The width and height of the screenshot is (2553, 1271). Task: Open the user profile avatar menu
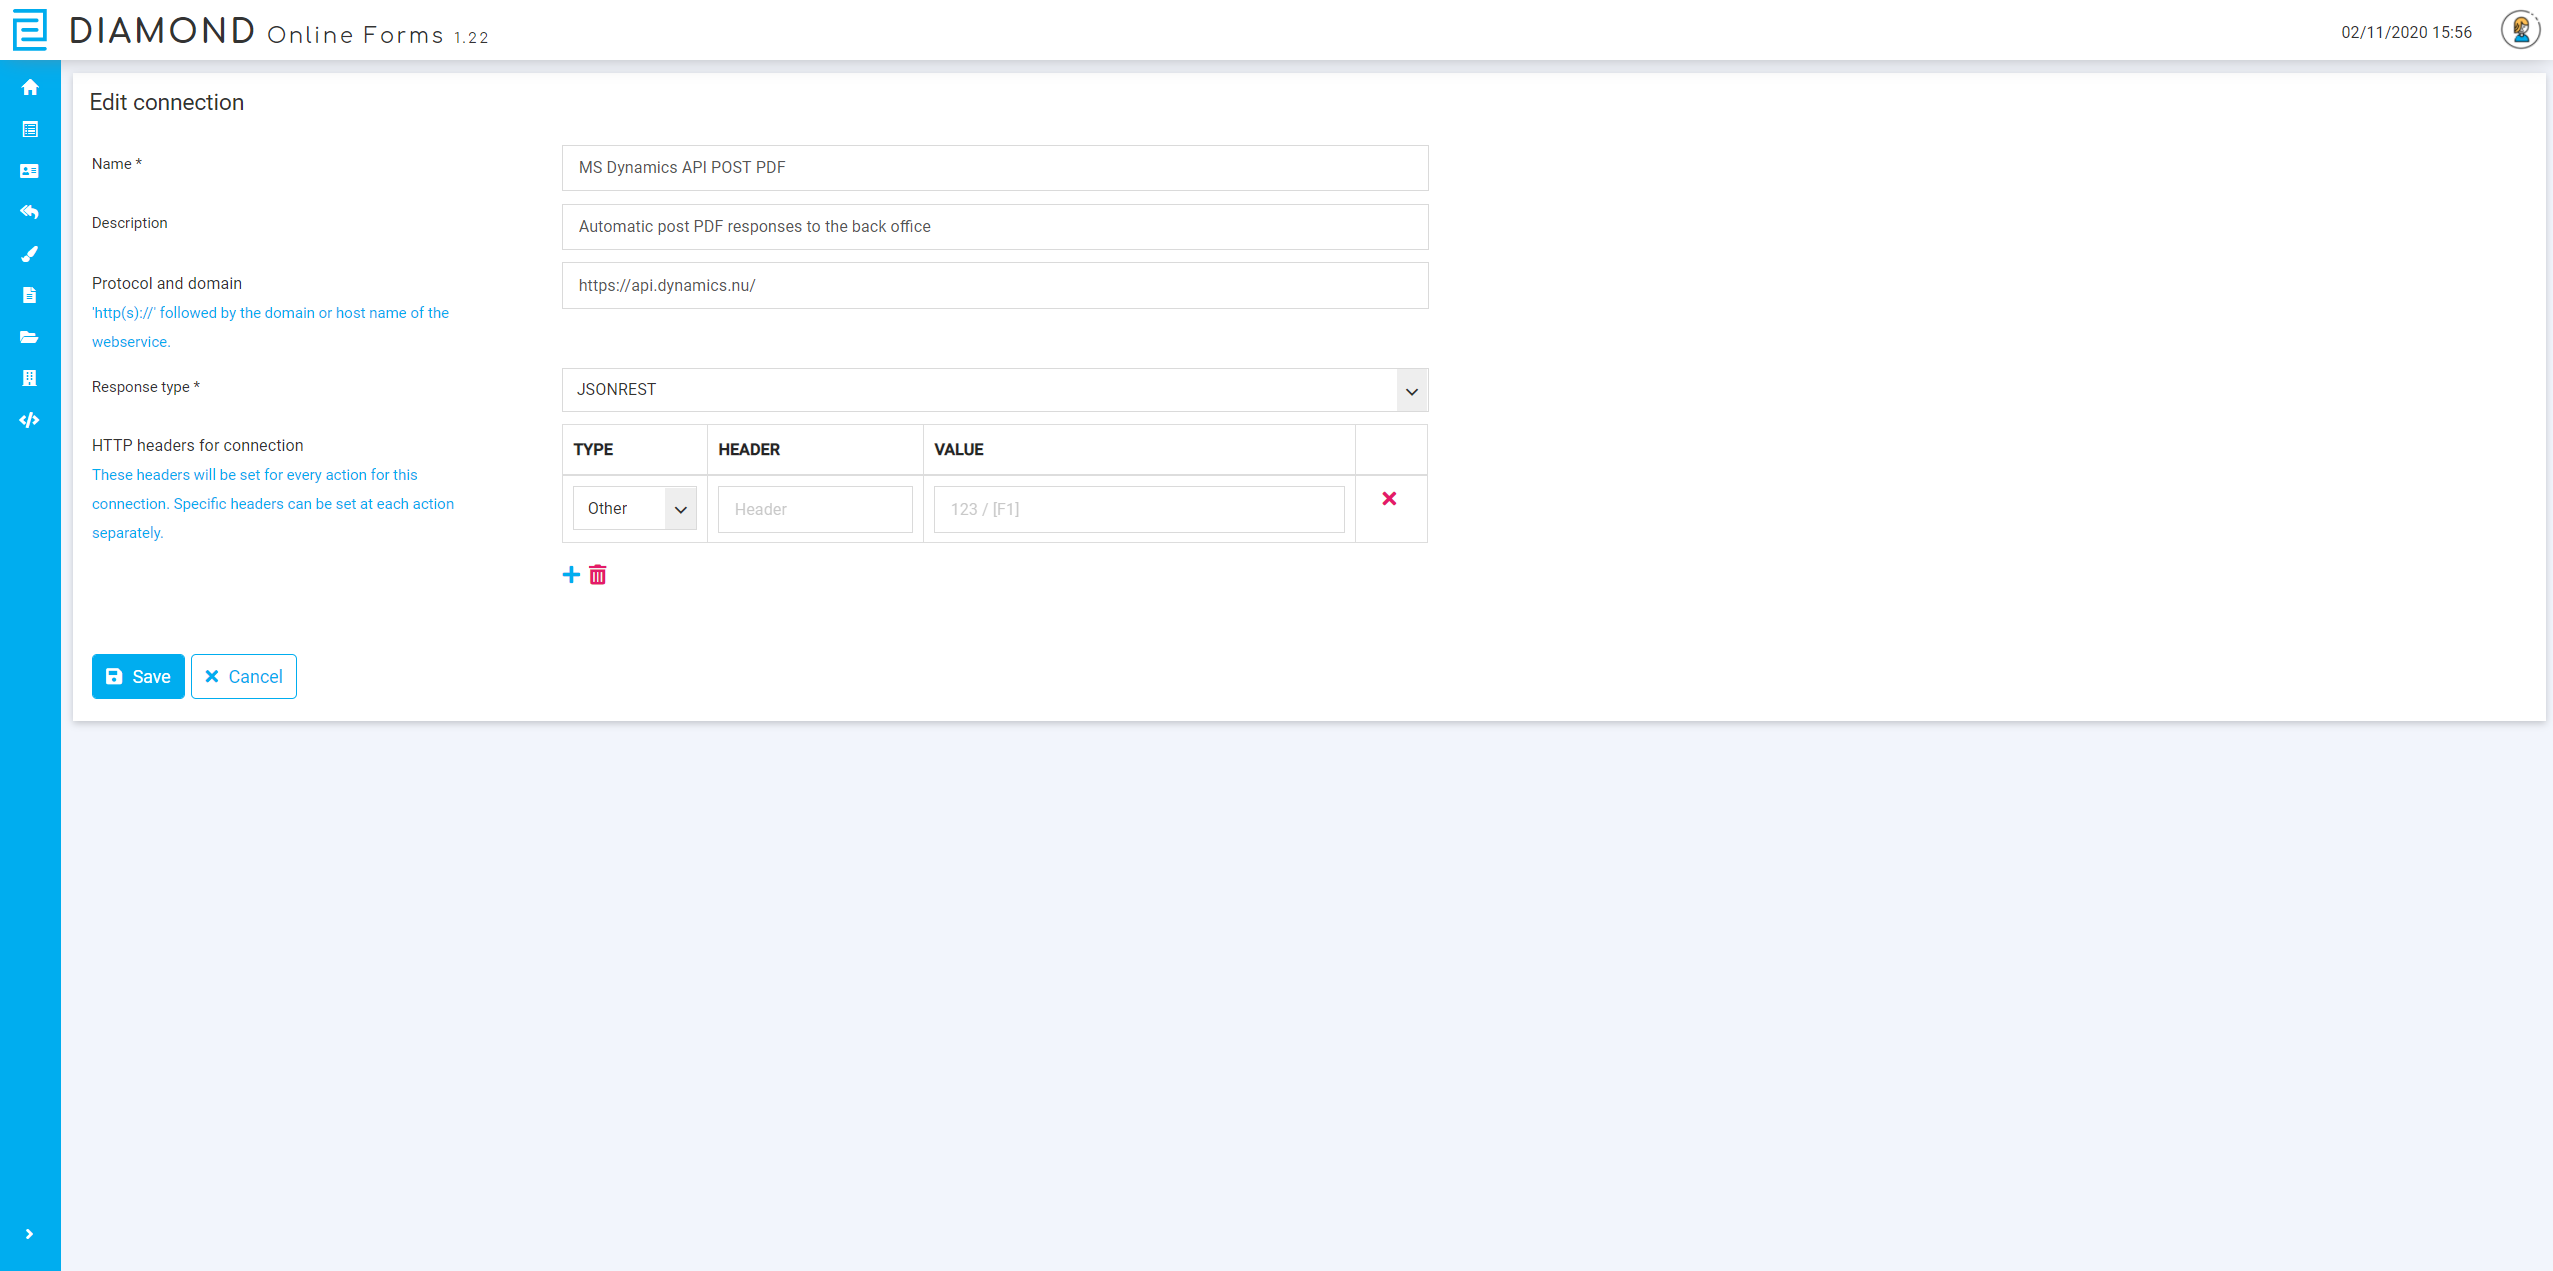tap(2519, 30)
